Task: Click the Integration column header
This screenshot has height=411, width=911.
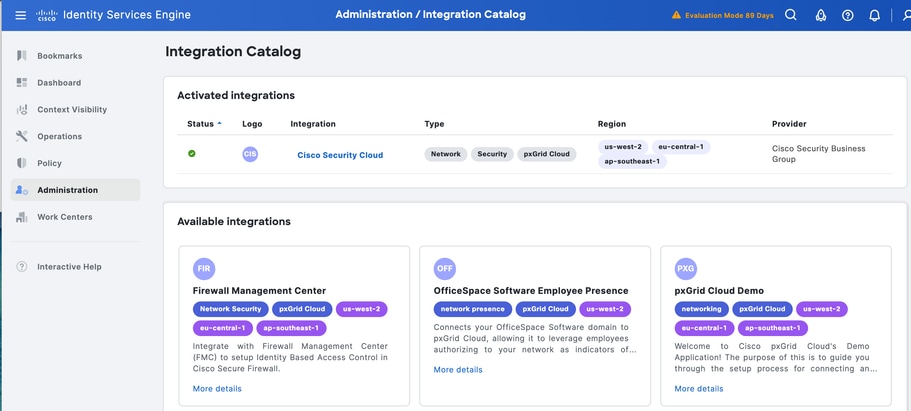Action: [x=313, y=124]
